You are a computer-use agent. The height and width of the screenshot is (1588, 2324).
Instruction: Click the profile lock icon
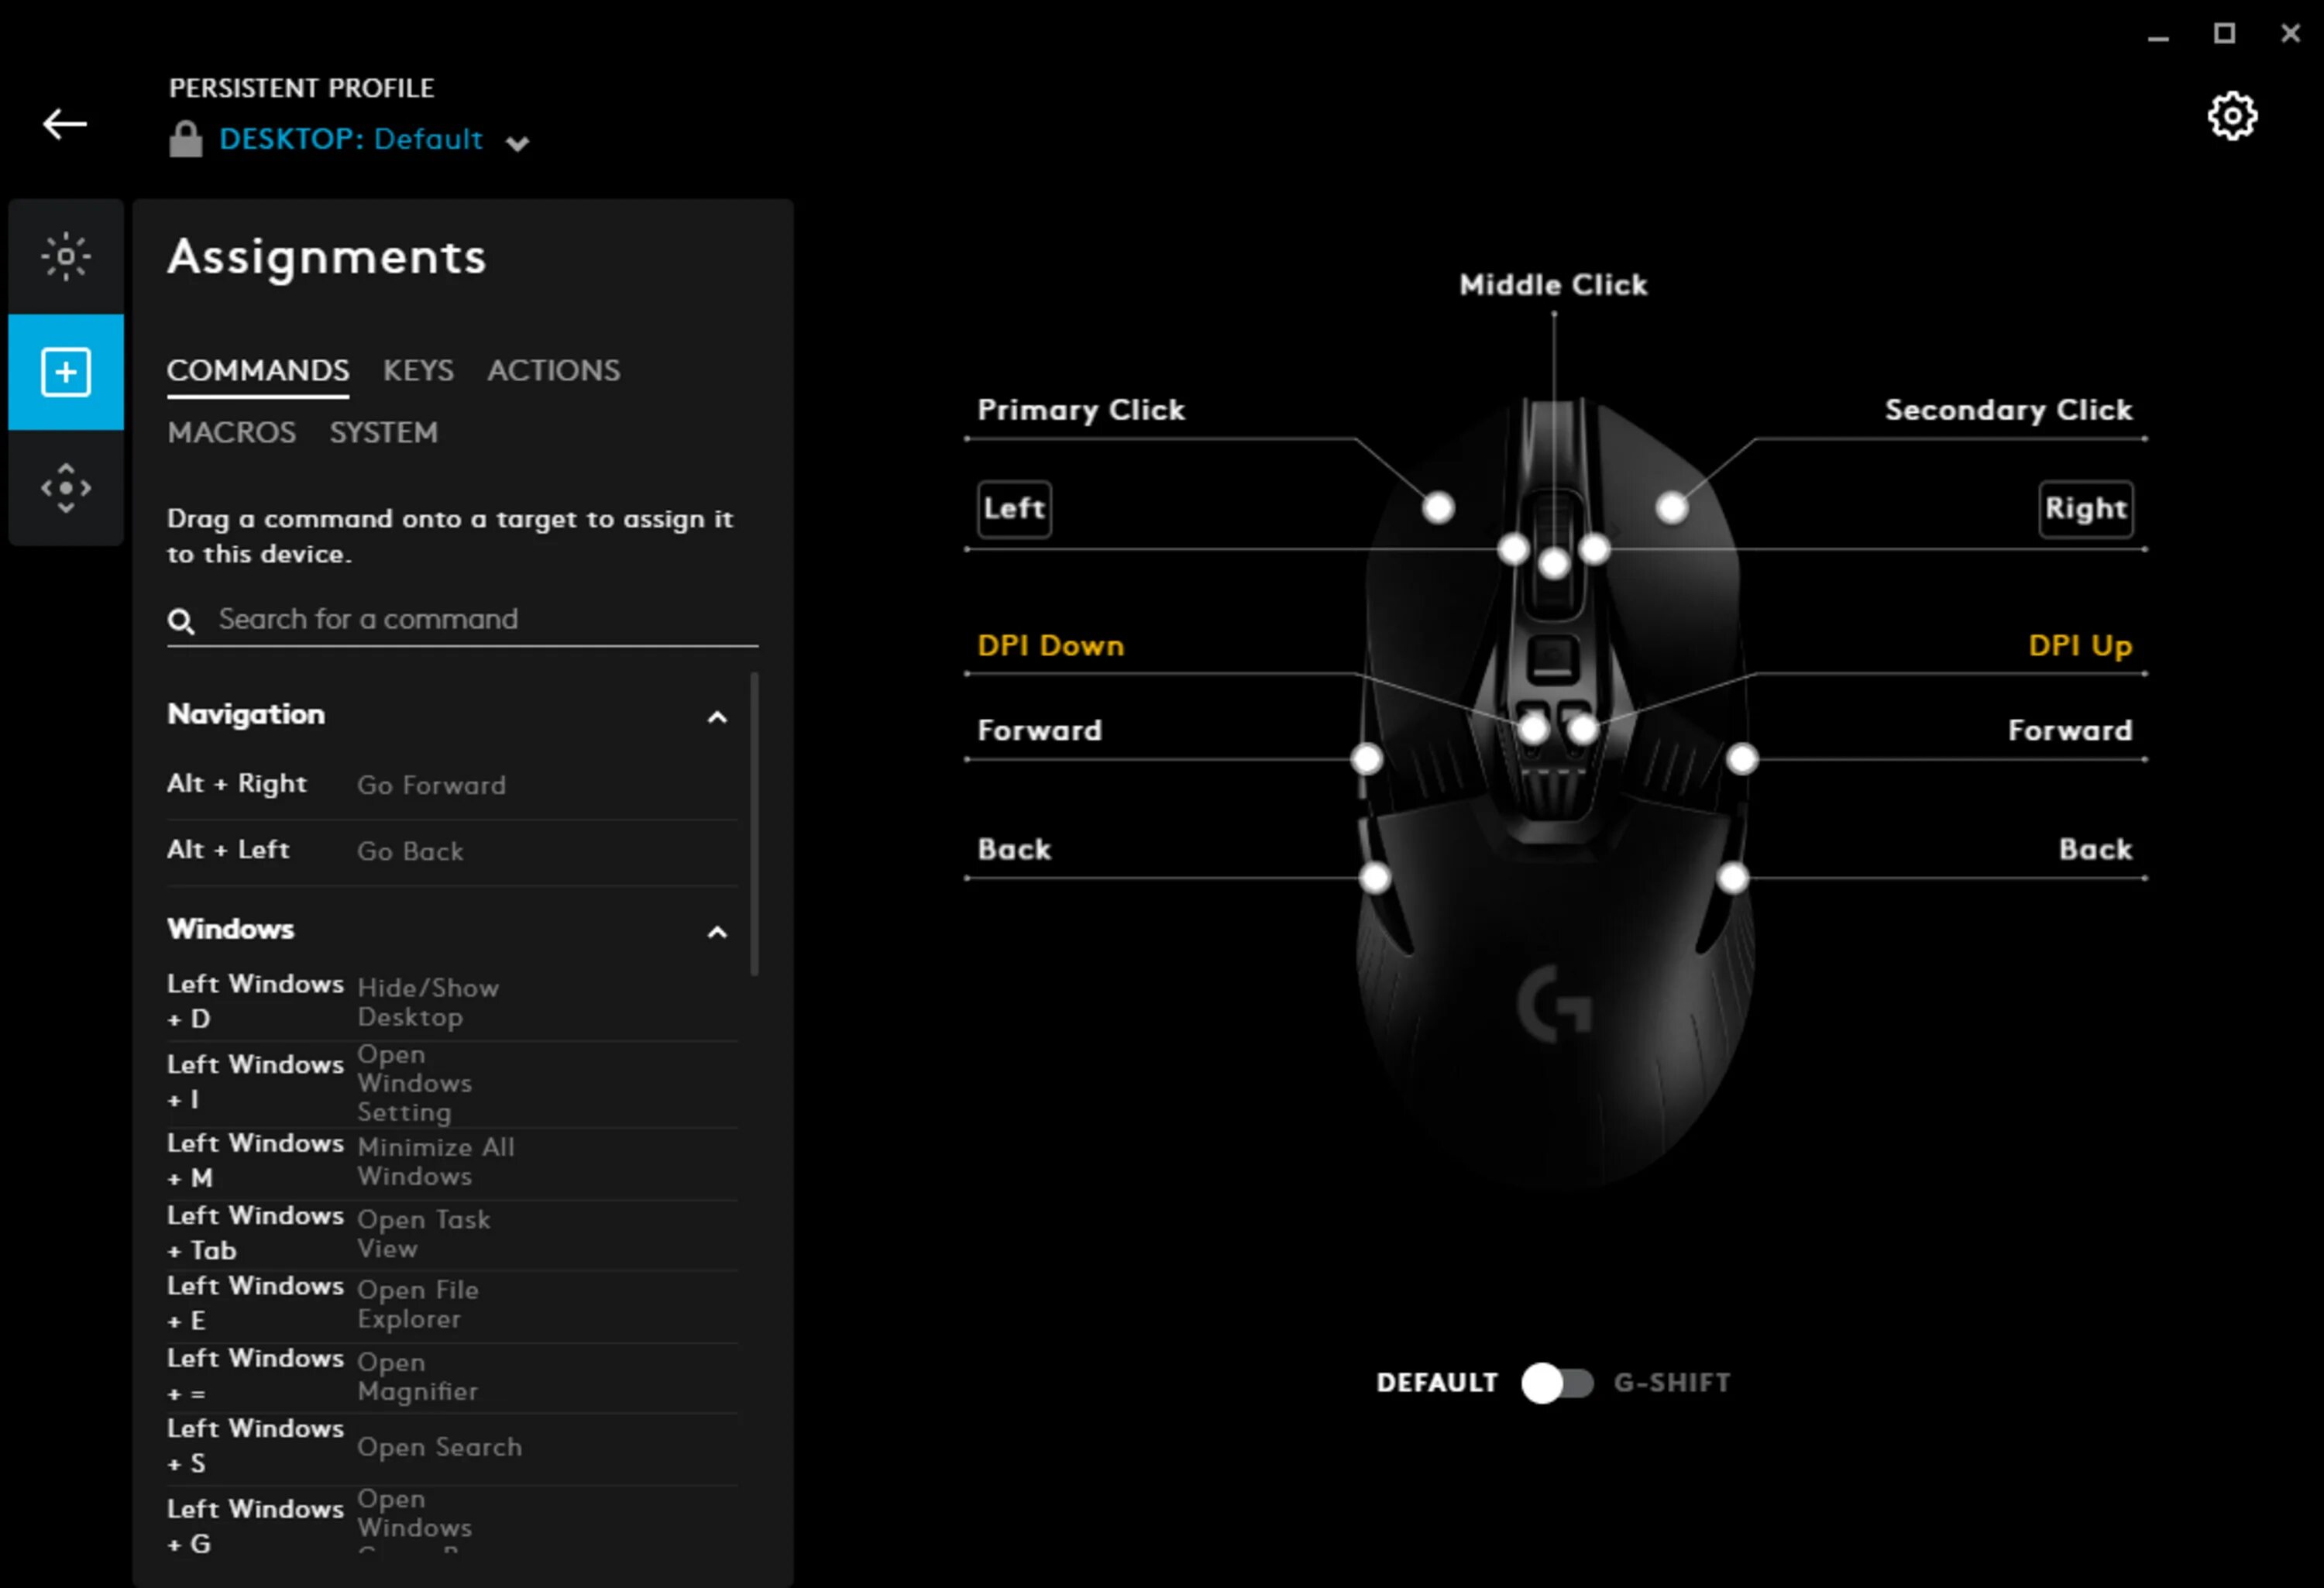pos(185,139)
